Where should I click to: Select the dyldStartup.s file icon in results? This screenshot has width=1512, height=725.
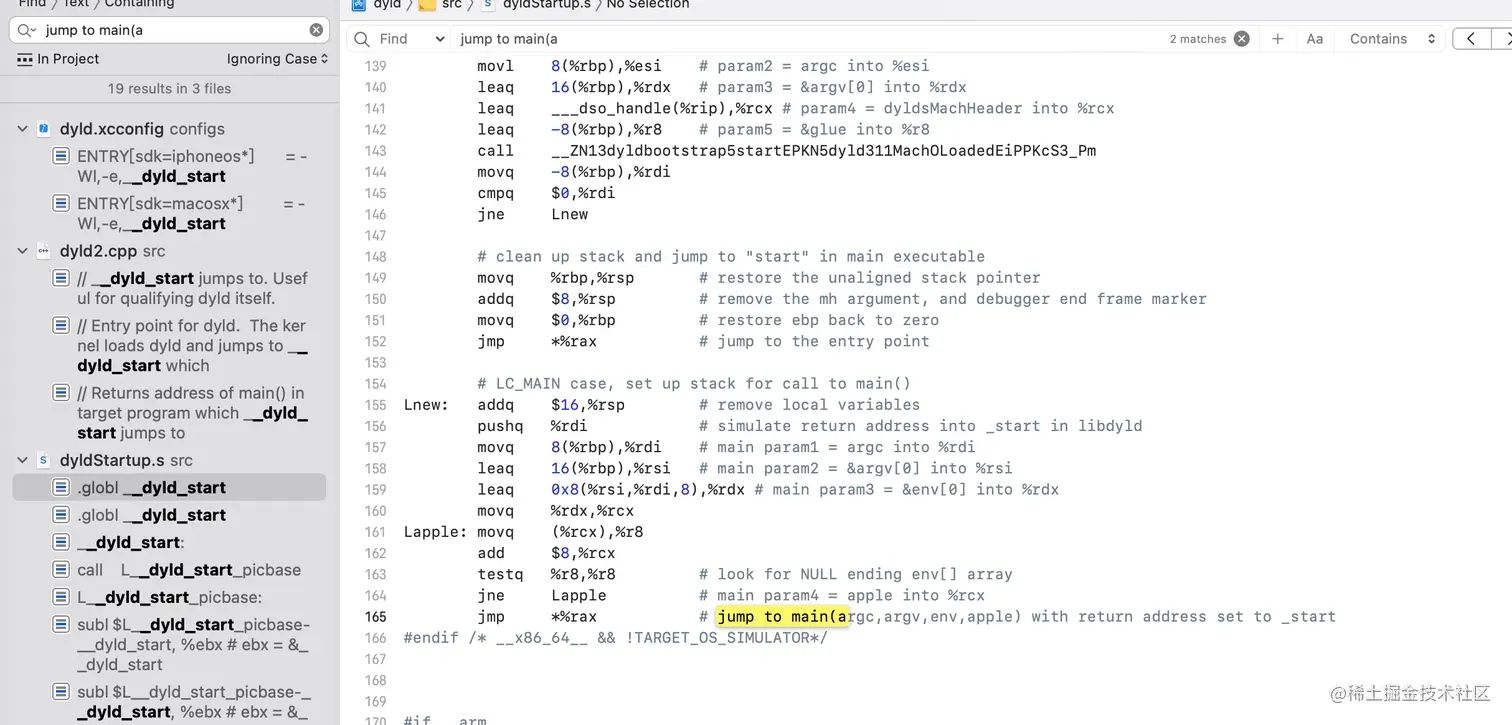tap(44, 460)
